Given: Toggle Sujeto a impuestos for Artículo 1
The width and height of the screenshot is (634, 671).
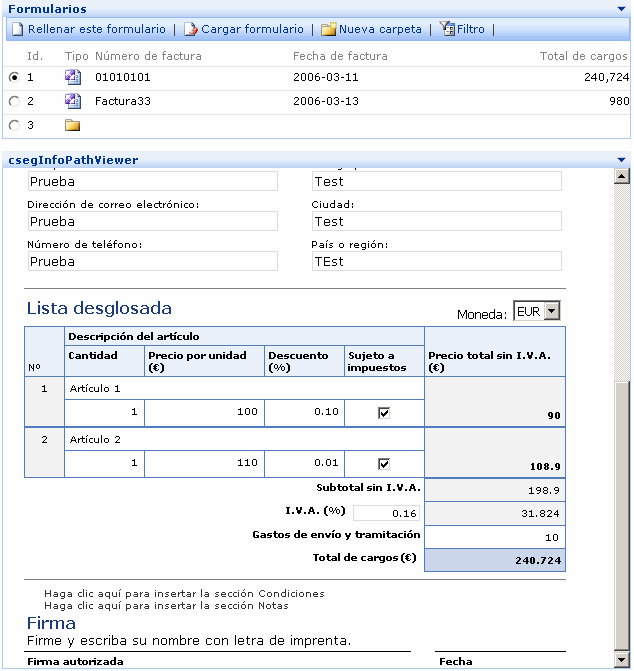Looking at the screenshot, I should (x=384, y=413).
